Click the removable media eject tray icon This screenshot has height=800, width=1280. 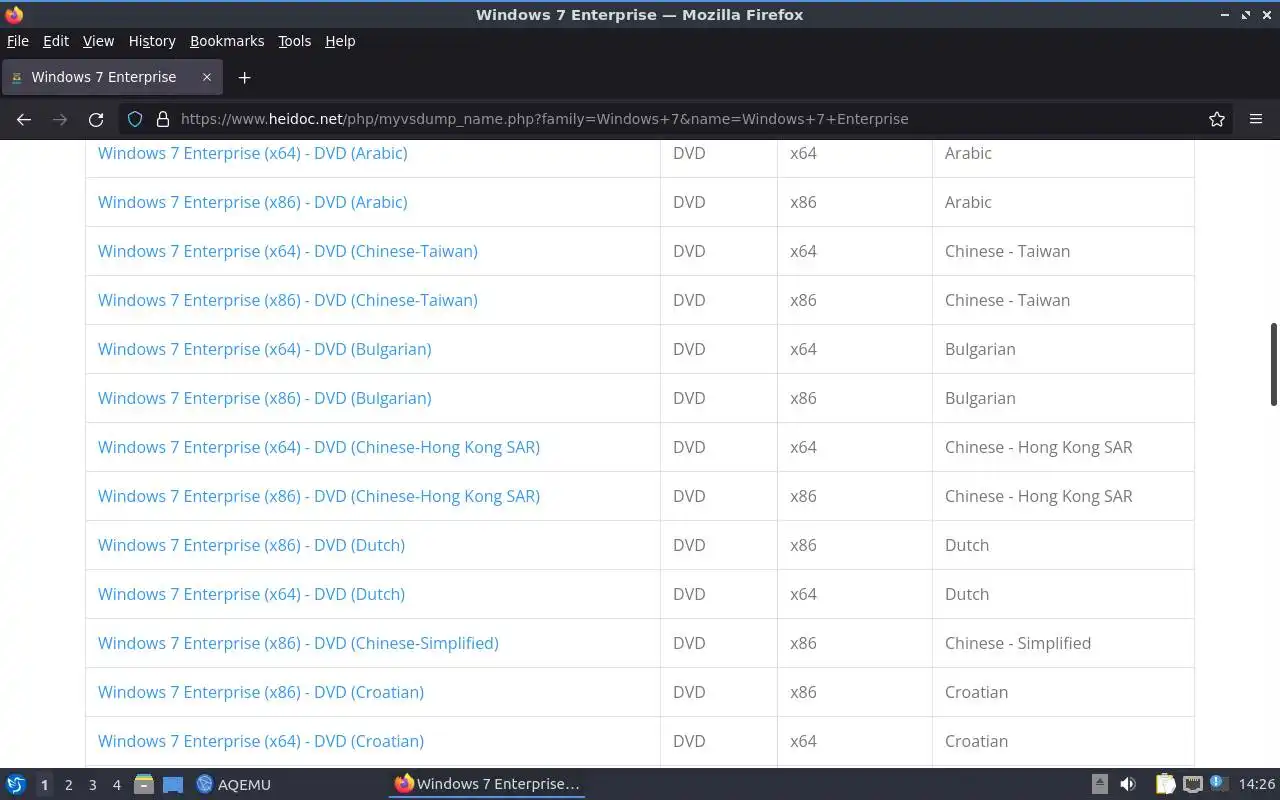pyautogui.click(x=1099, y=784)
